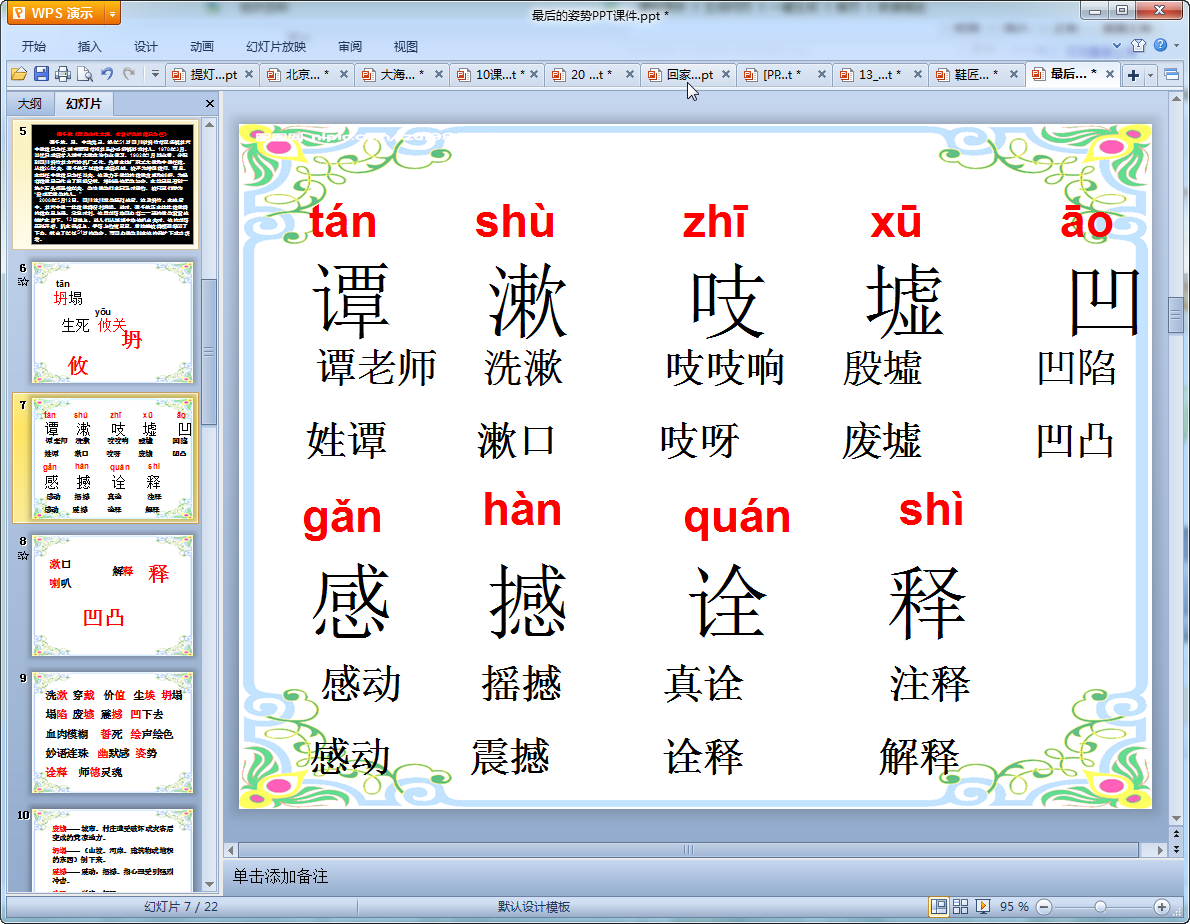Open the 视图 menu tab
The width and height of the screenshot is (1190, 924).
click(406, 46)
